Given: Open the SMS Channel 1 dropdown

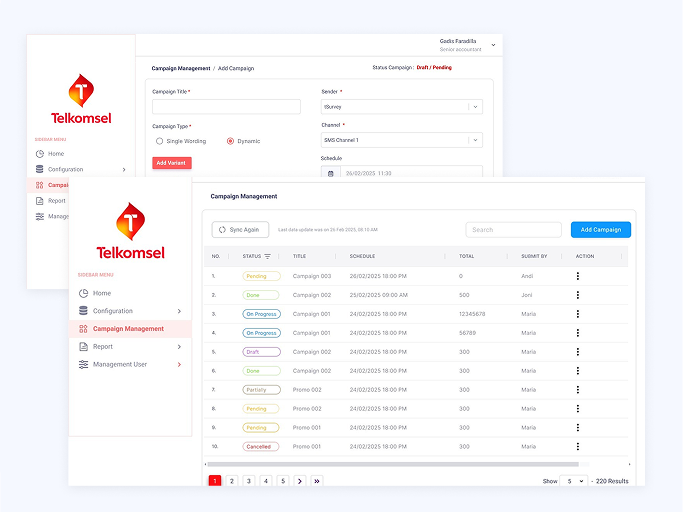Looking at the screenshot, I should 475,140.
